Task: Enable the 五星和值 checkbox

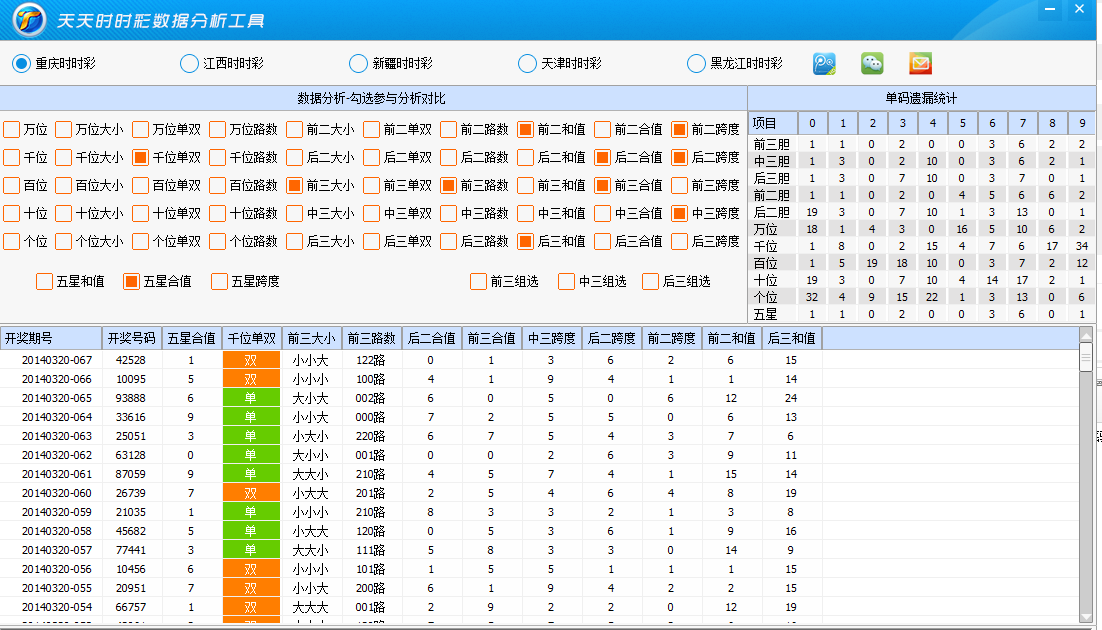Action: [46, 281]
